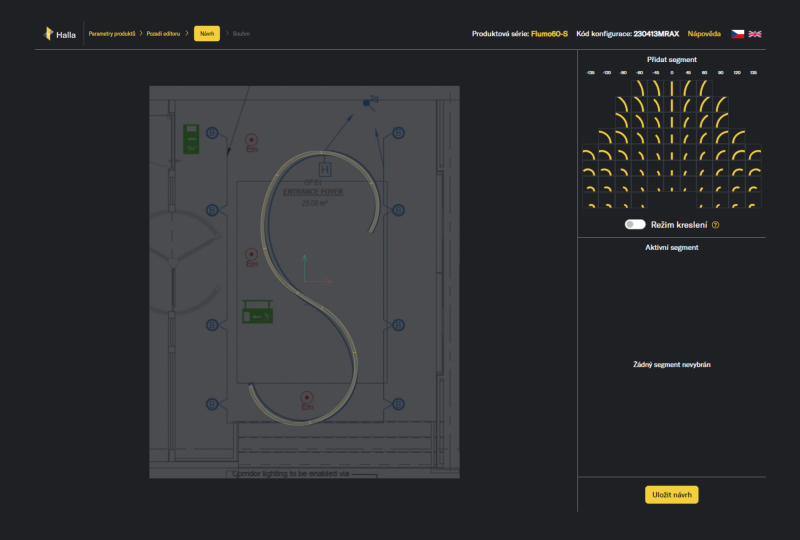800x540 pixels.
Task: Add the longest 135° arc segment
Action: (x=753, y=154)
